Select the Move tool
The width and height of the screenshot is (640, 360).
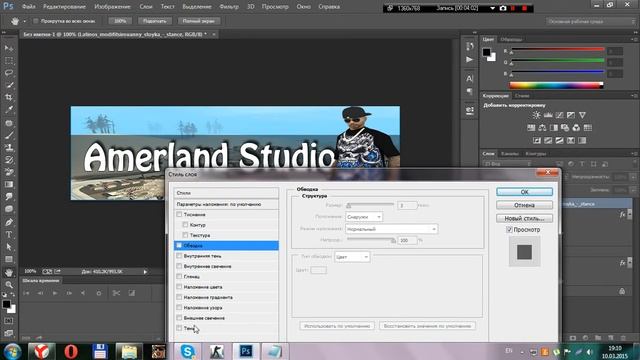point(9,48)
